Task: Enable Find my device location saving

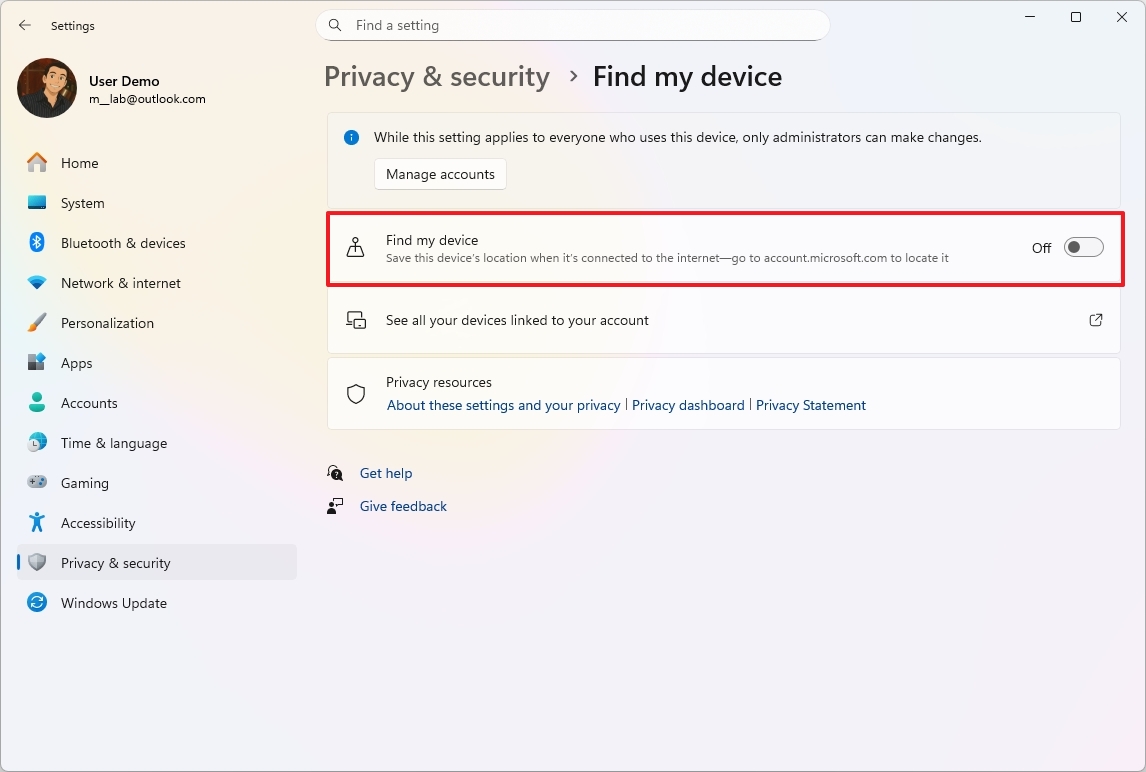Action: tap(1083, 247)
